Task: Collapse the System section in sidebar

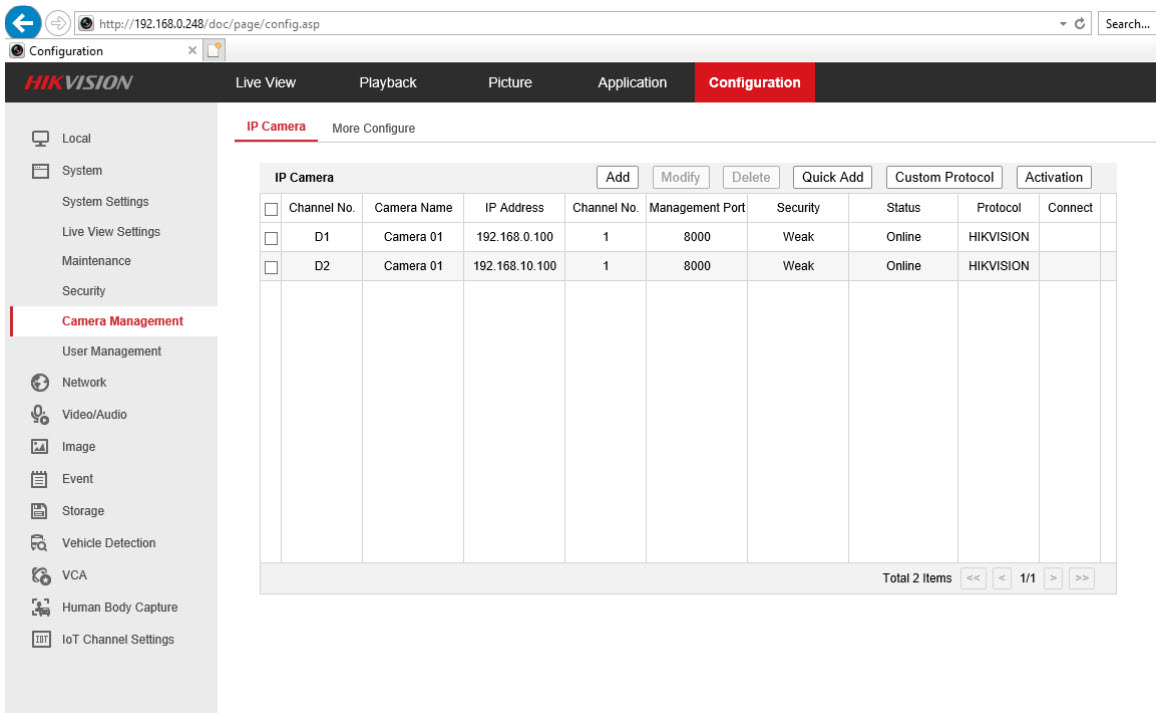Action: tap(81, 171)
